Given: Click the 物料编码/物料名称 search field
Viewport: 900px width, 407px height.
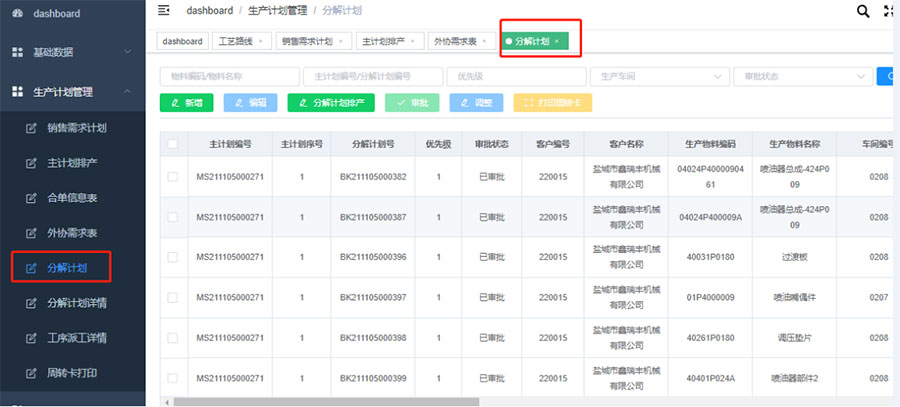Looking at the screenshot, I should coord(229,76).
